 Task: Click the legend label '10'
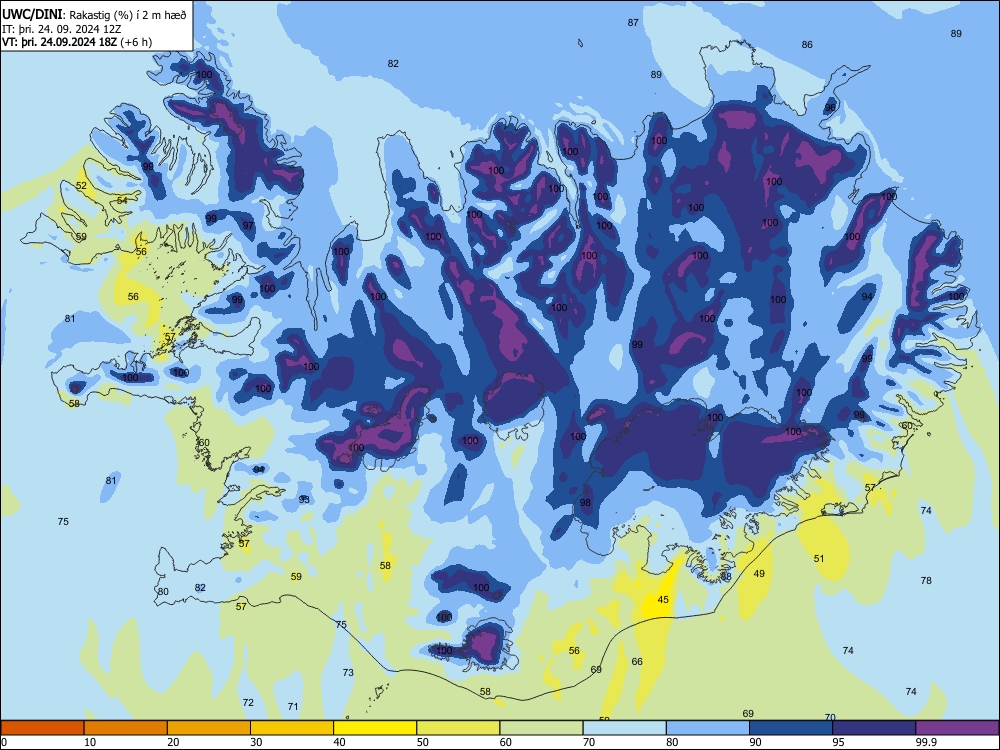pyautogui.click(x=90, y=742)
